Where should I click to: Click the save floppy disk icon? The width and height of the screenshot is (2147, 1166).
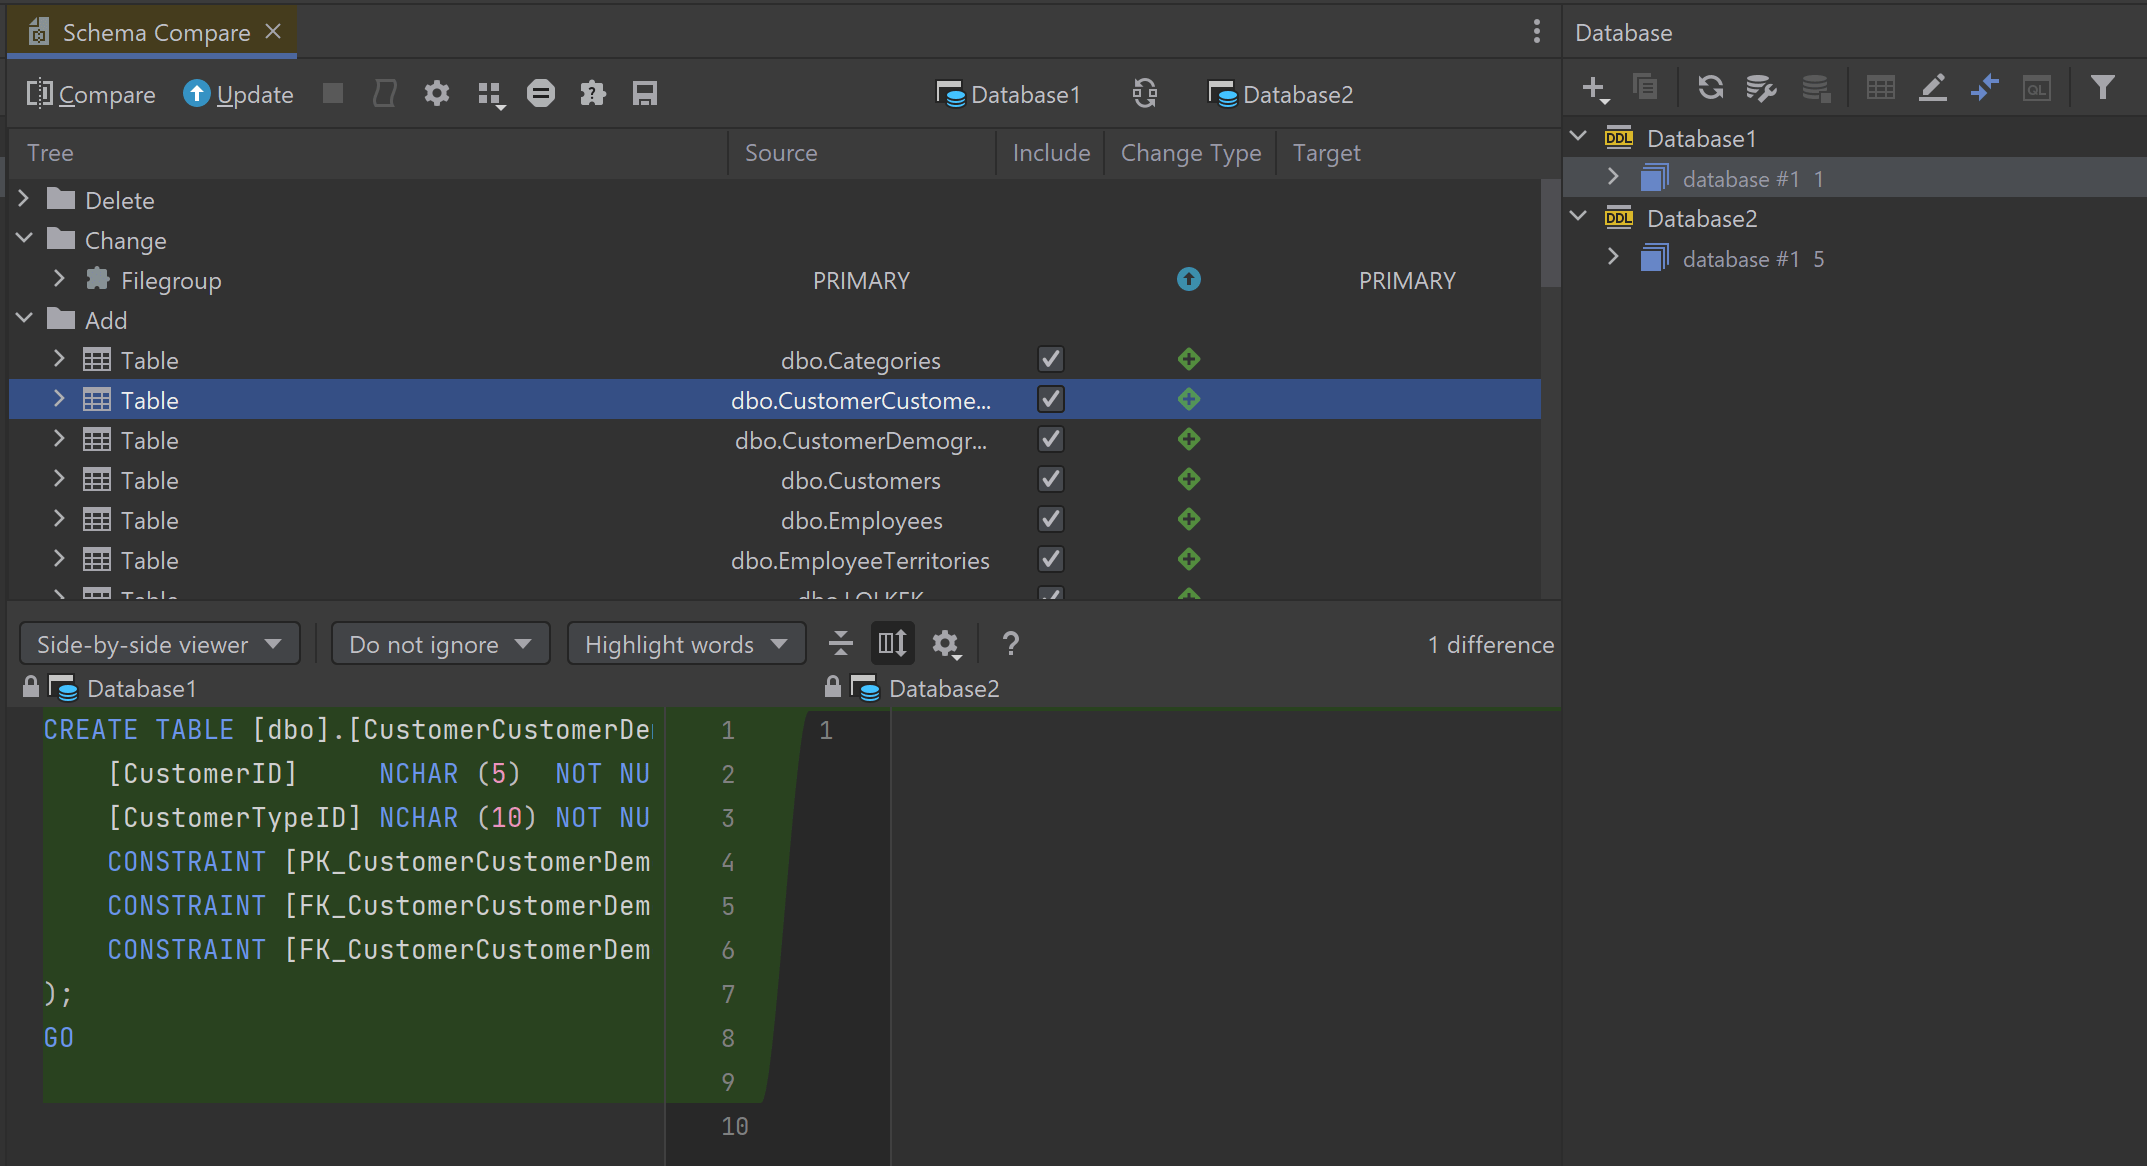(645, 94)
